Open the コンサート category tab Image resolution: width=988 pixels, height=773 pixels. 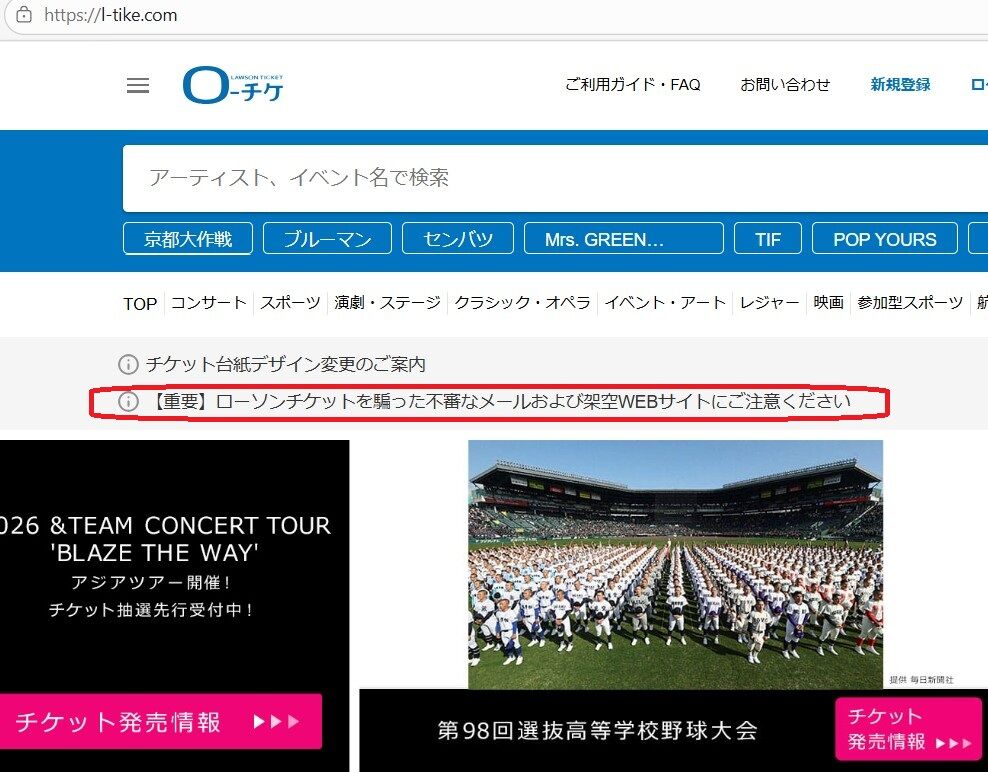[x=209, y=303]
